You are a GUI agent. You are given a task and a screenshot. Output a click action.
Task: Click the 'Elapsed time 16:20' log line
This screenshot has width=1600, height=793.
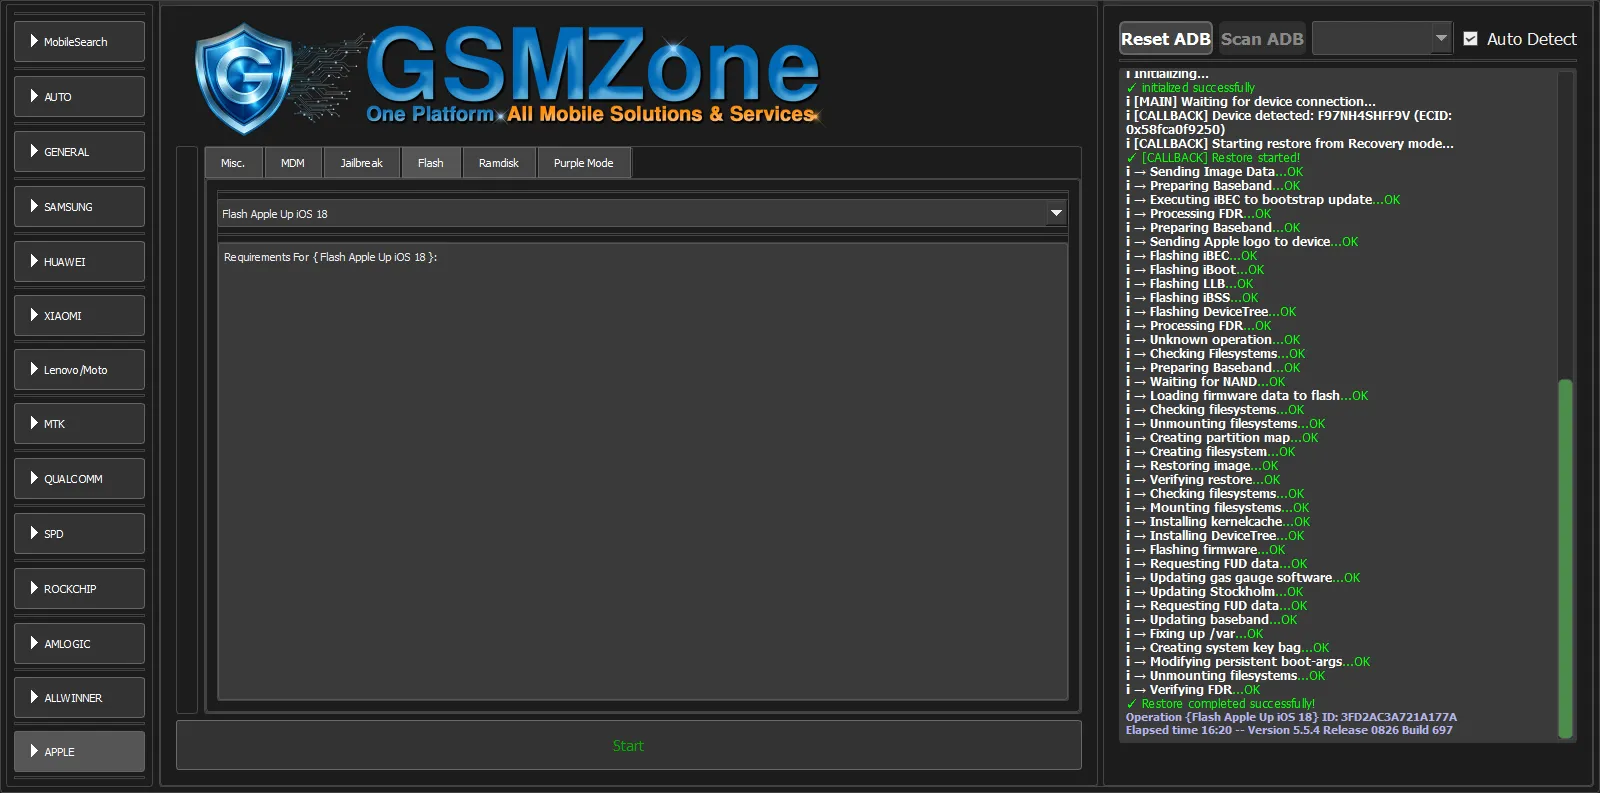pos(1289,730)
